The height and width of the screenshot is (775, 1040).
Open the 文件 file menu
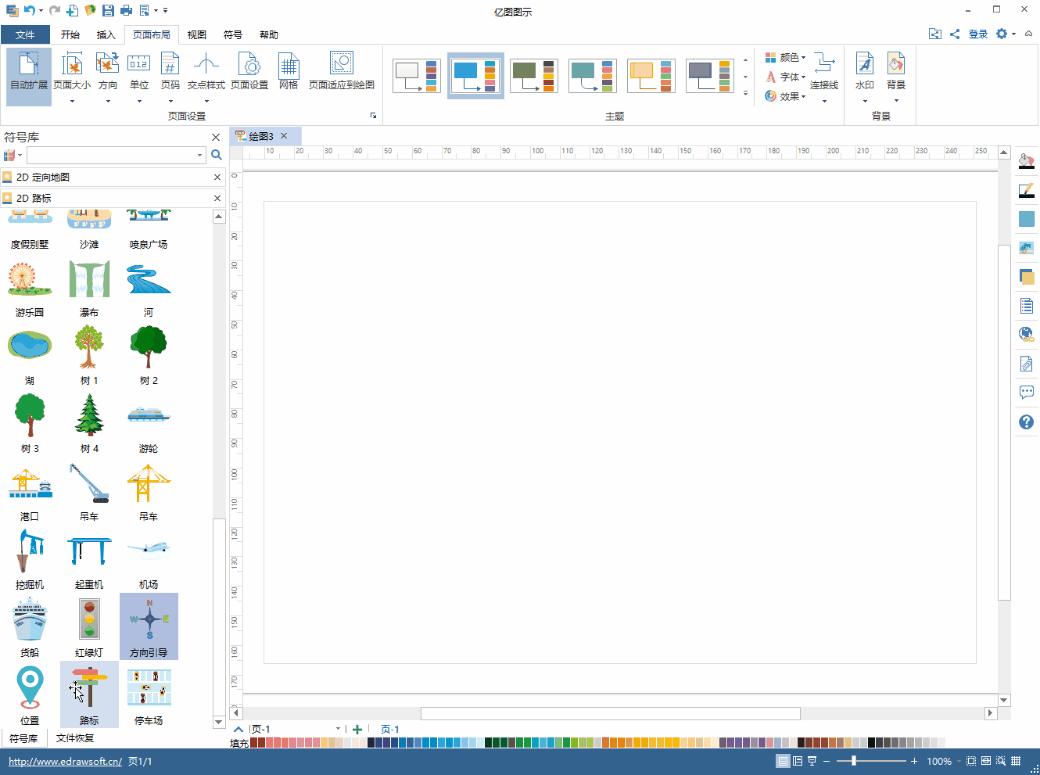25,35
